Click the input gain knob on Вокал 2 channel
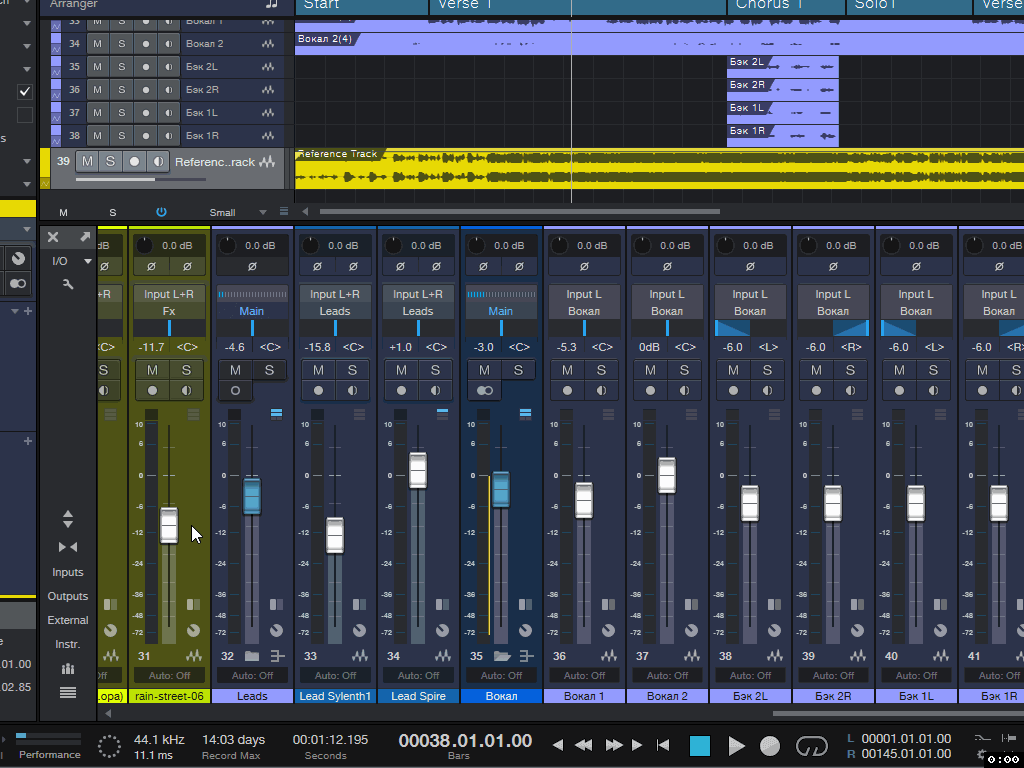Image resolution: width=1024 pixels, height=768 pixels. point(643,246)
